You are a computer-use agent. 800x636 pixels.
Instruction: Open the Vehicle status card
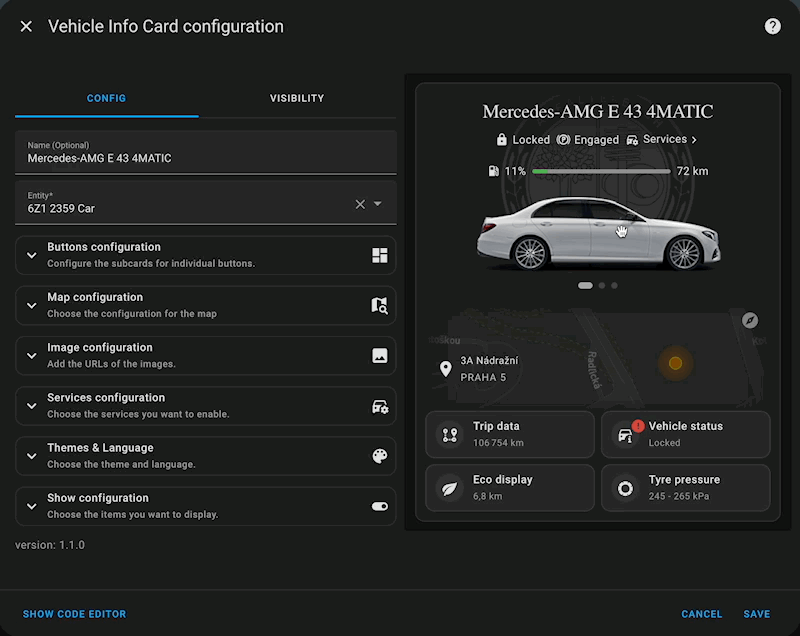(x=685, y=435)
